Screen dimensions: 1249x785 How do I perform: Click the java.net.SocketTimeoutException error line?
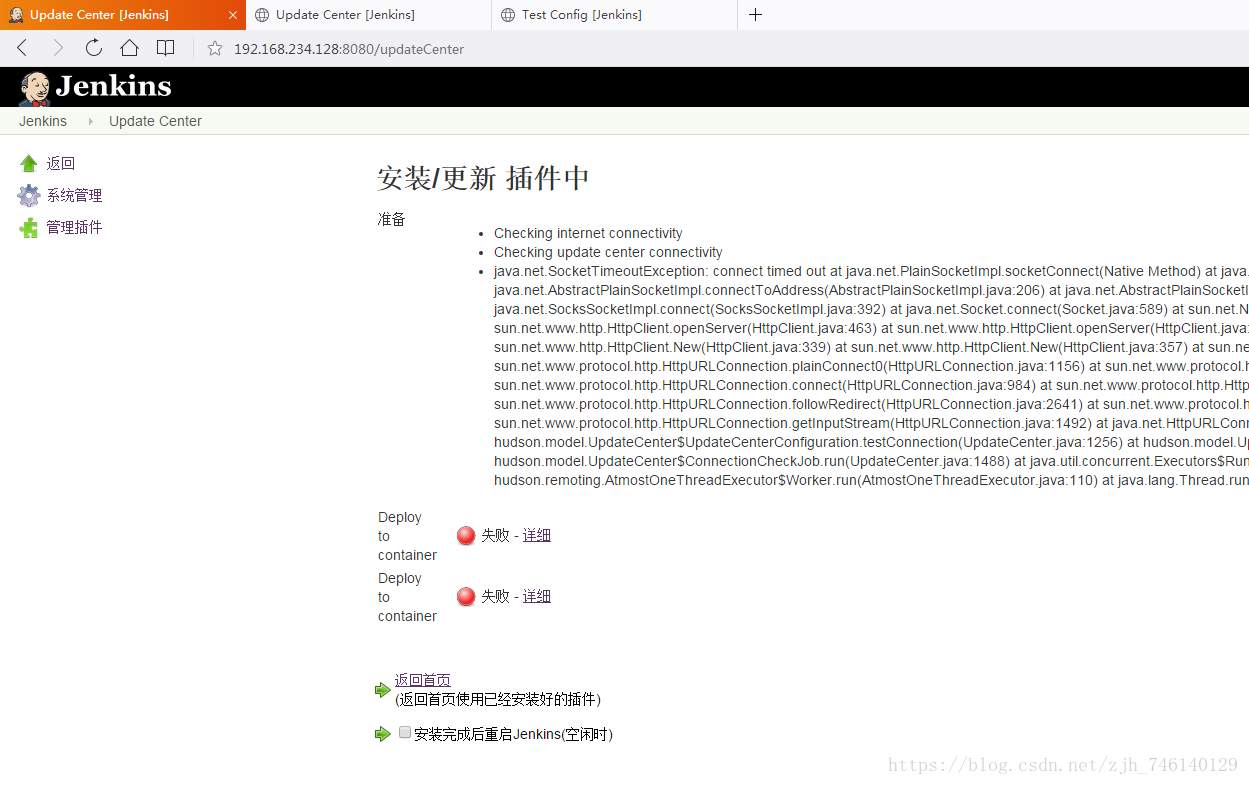871,271
